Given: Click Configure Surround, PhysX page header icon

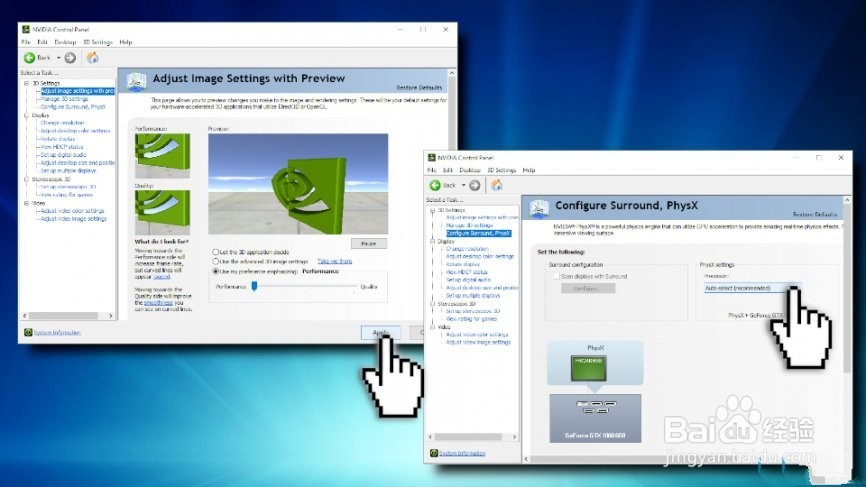Looking at the screenshot, I should point(539,208).
